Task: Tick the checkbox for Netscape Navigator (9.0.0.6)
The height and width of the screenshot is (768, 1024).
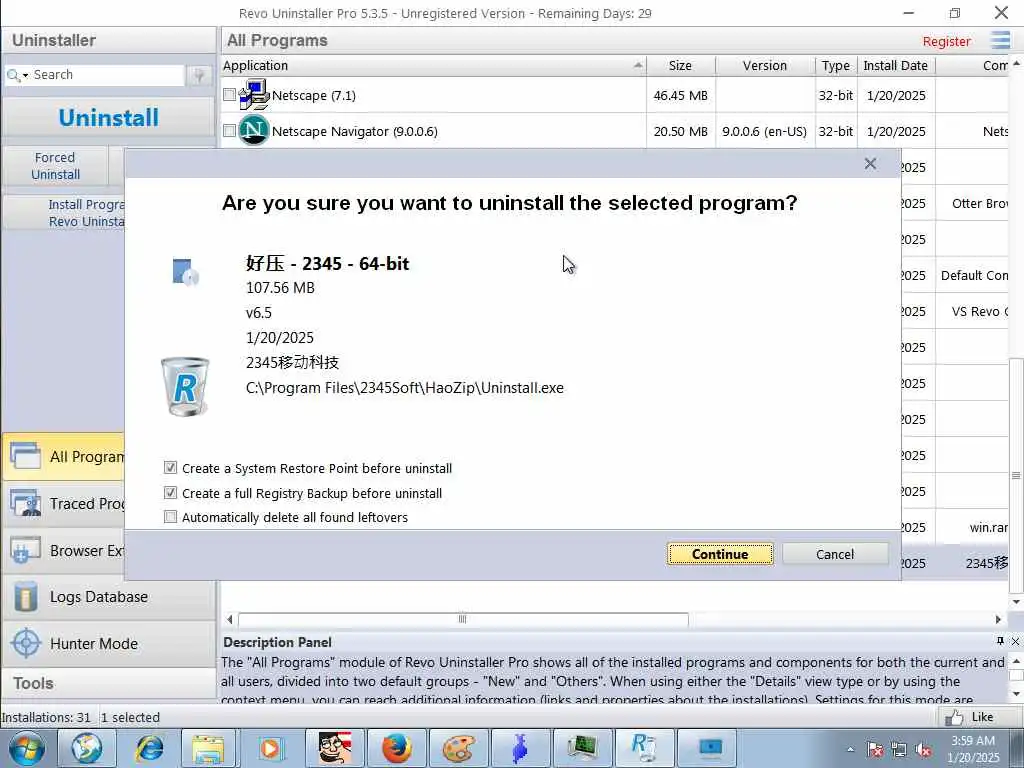Action: coord(229,131)
